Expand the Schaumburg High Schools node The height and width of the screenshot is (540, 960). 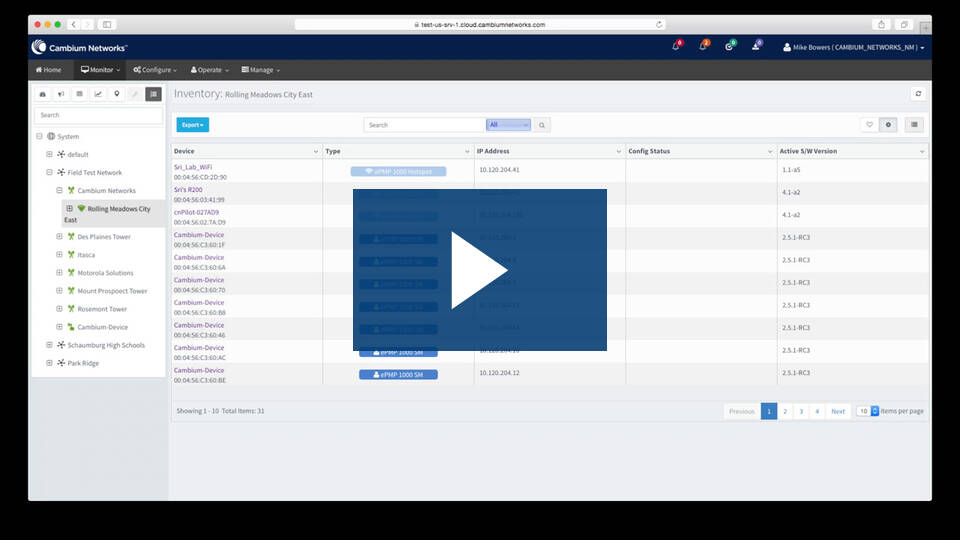[50, 345]
